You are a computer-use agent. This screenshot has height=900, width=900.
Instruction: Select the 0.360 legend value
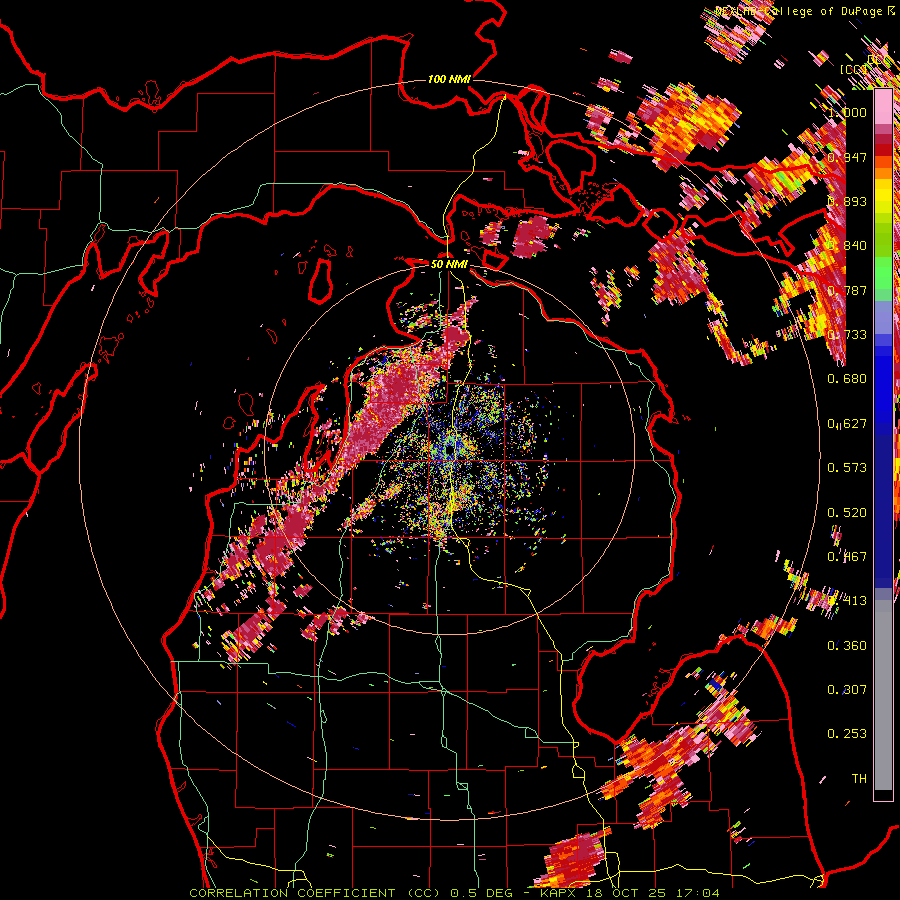(x=847, y=646)
